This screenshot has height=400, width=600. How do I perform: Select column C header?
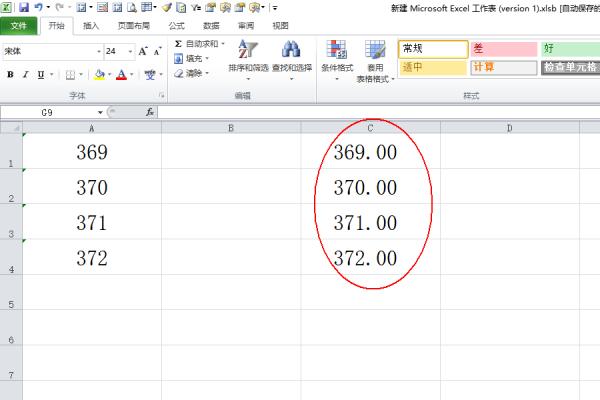[x=370, y=128]
